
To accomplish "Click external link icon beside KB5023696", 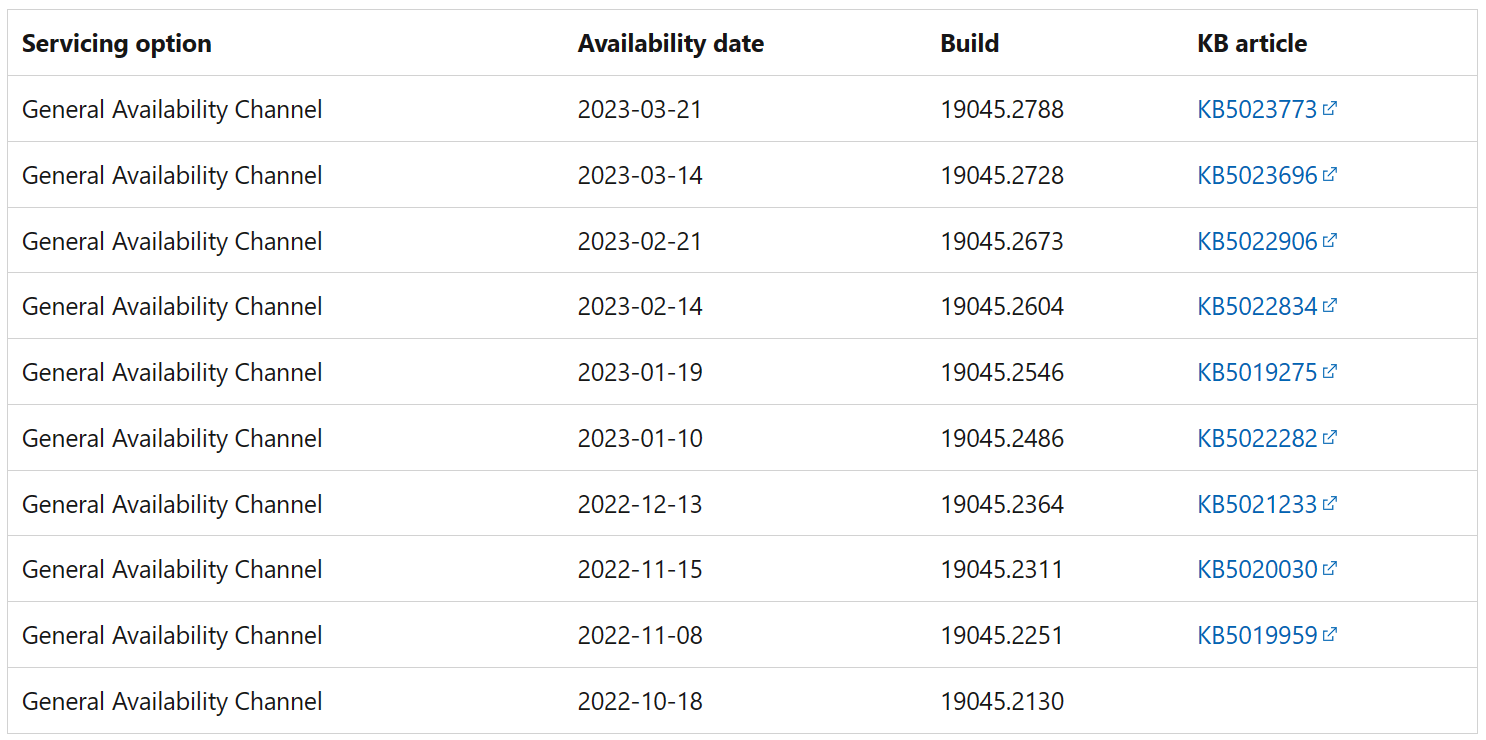I will (x=1329, y=174).
